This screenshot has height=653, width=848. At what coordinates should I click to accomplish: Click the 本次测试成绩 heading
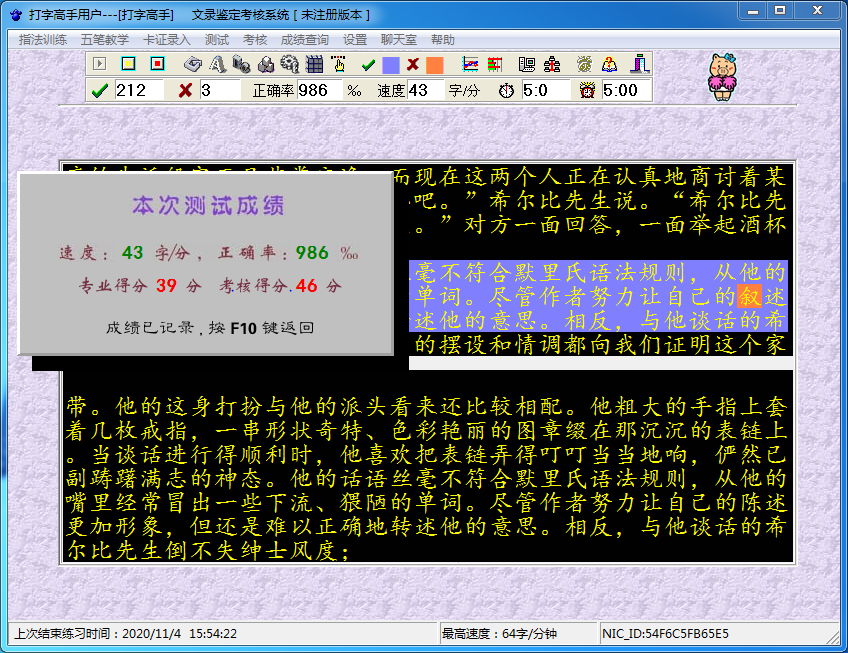[208, 206]
